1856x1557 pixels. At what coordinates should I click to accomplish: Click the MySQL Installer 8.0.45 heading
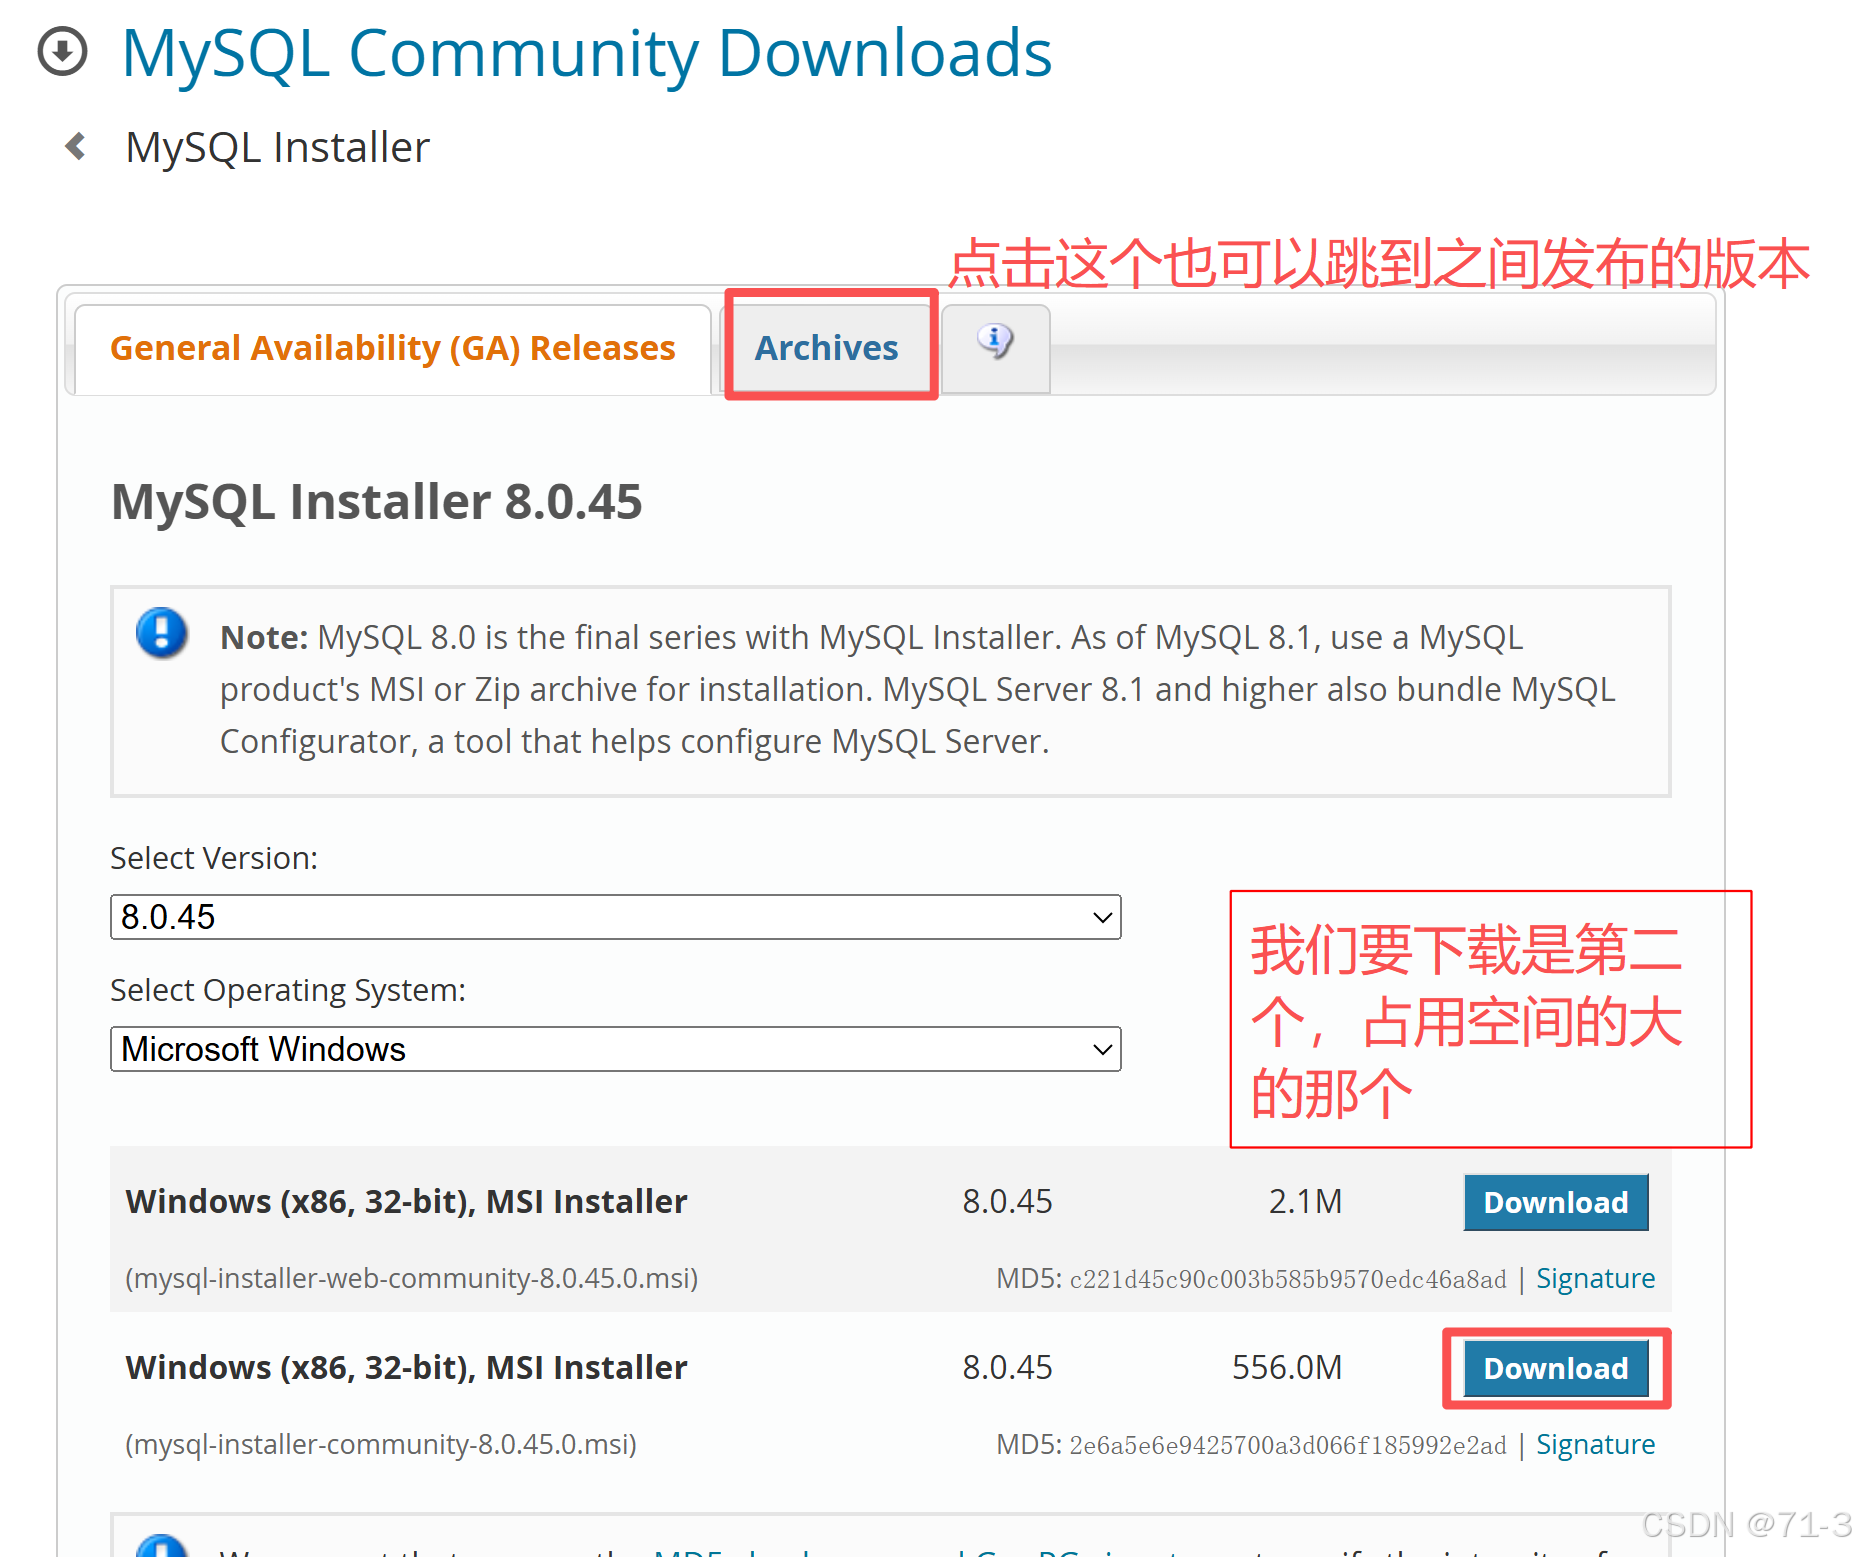[x=377, y=502]
